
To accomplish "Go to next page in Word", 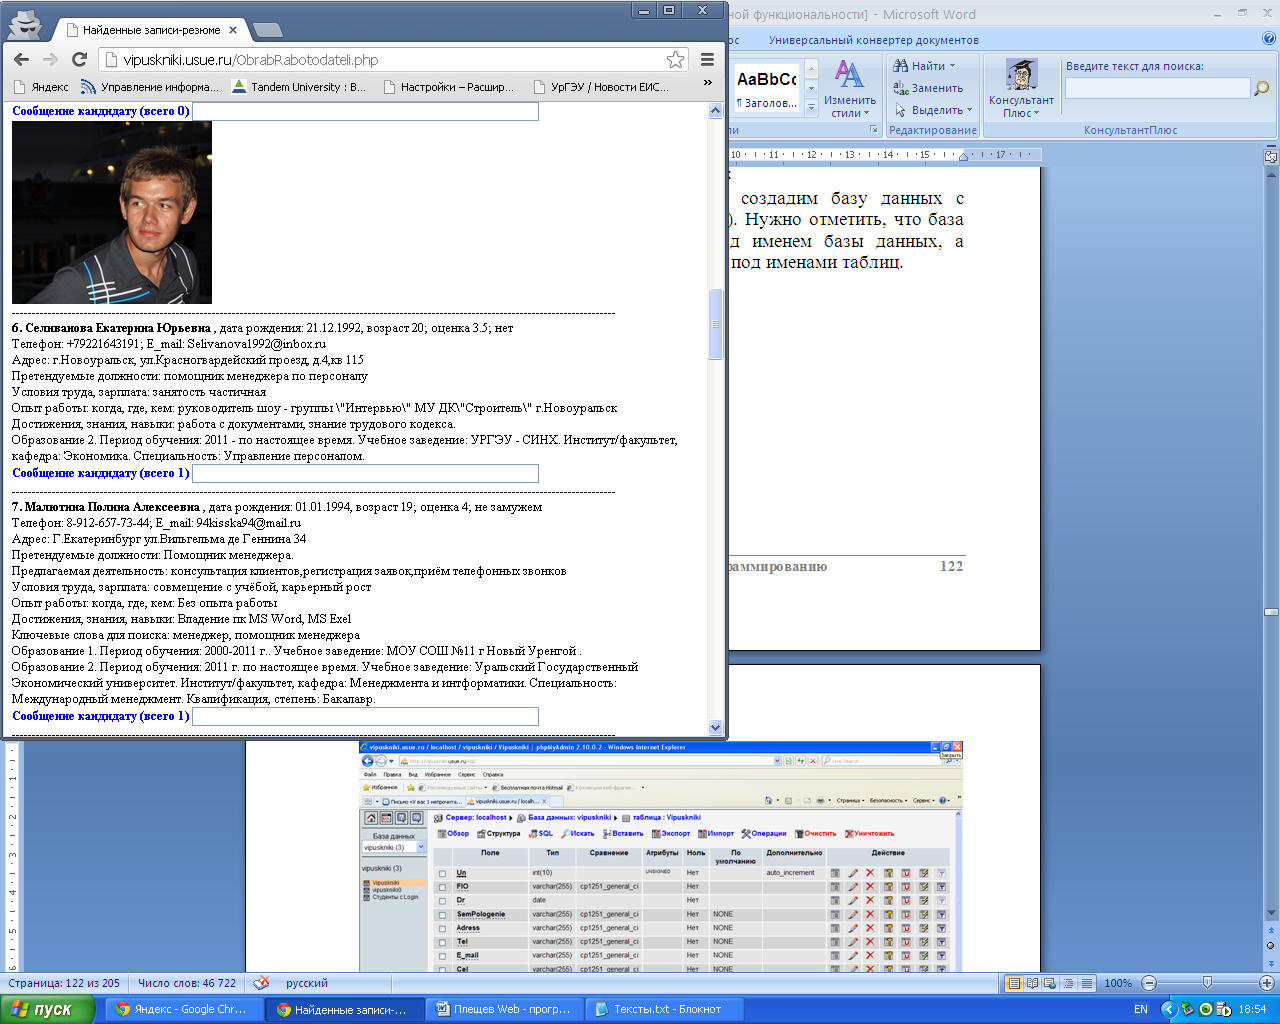I will coord(1271,962).
